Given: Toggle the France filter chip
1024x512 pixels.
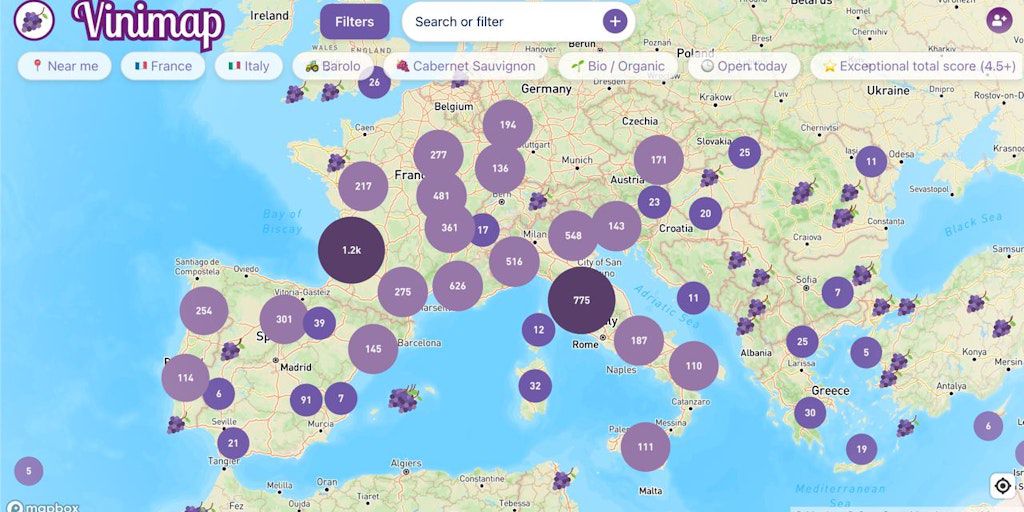Looking at the screenshot, I should [163, 66].
